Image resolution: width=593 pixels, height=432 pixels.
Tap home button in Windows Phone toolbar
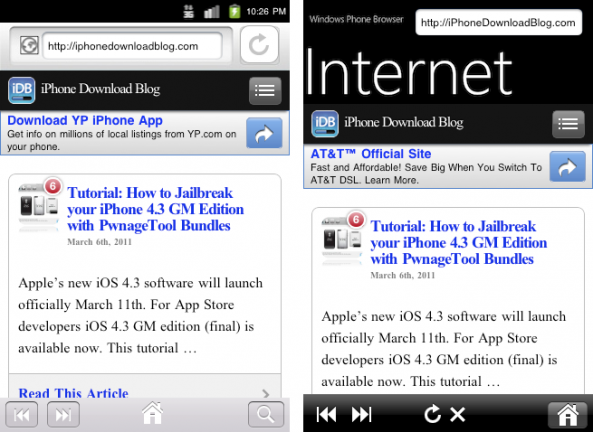tap(568, 415)
